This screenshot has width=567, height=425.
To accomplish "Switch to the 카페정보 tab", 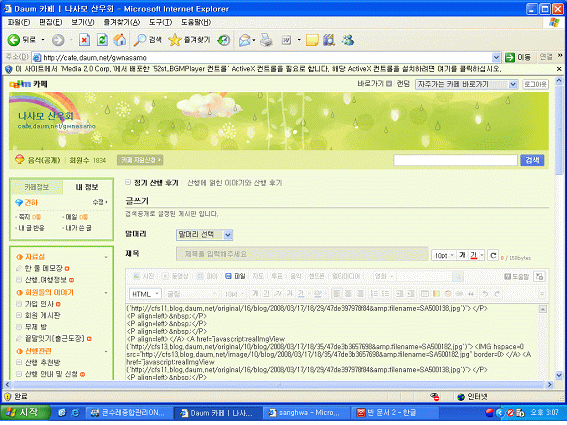I will (x=36, y=187).
